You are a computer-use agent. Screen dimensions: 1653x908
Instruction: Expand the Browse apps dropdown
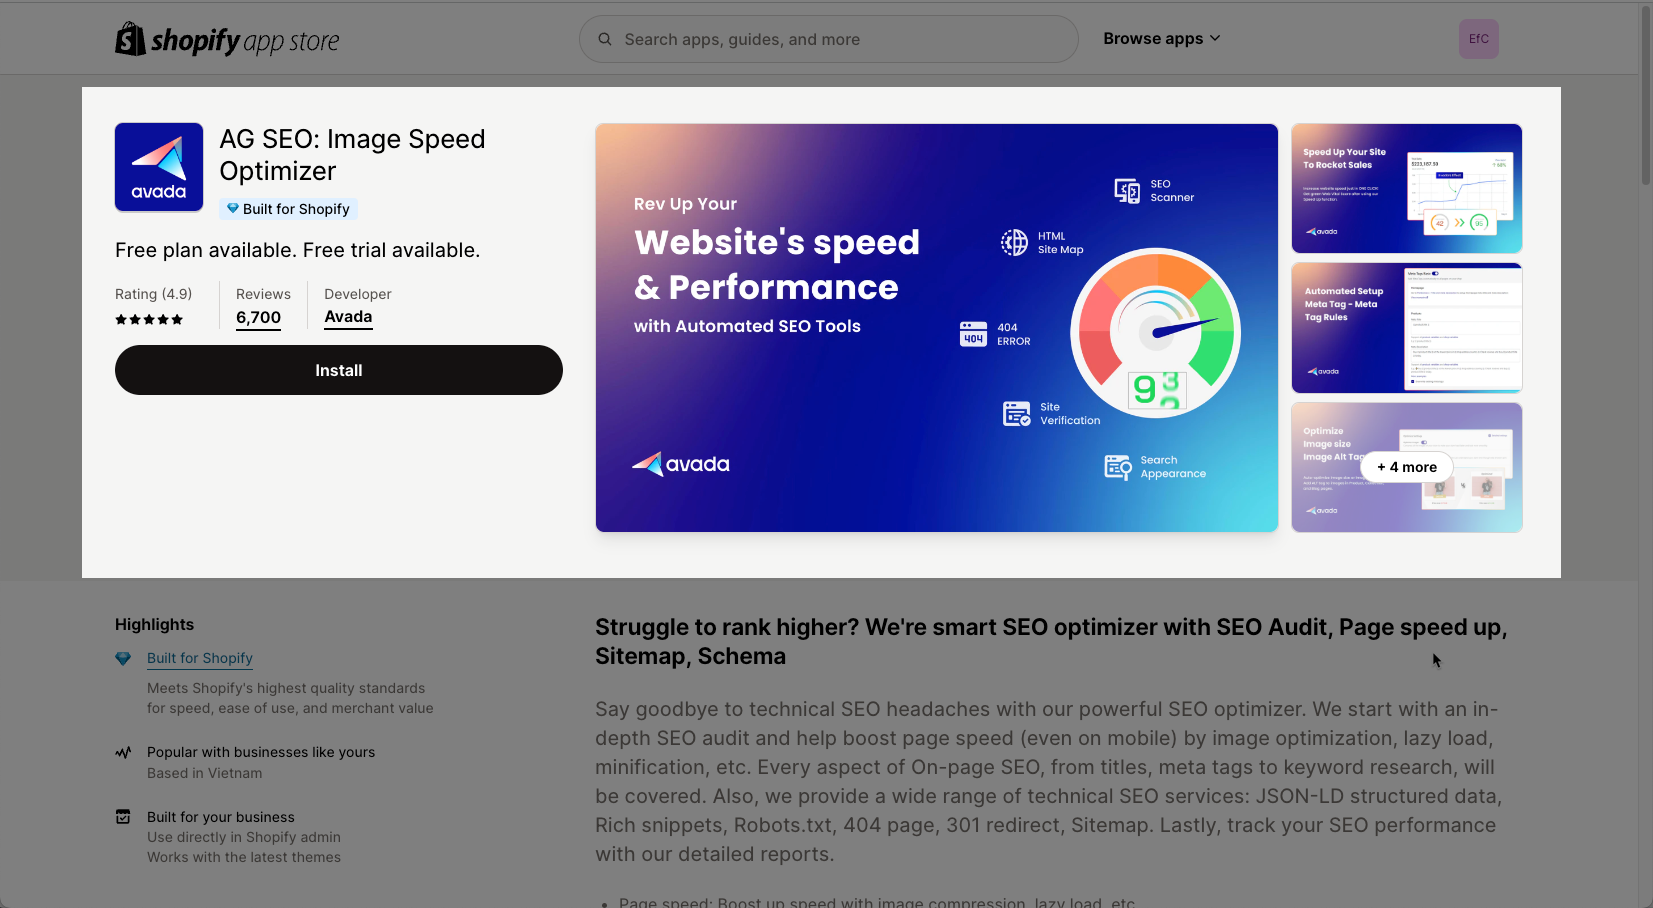click(1161, 39)
